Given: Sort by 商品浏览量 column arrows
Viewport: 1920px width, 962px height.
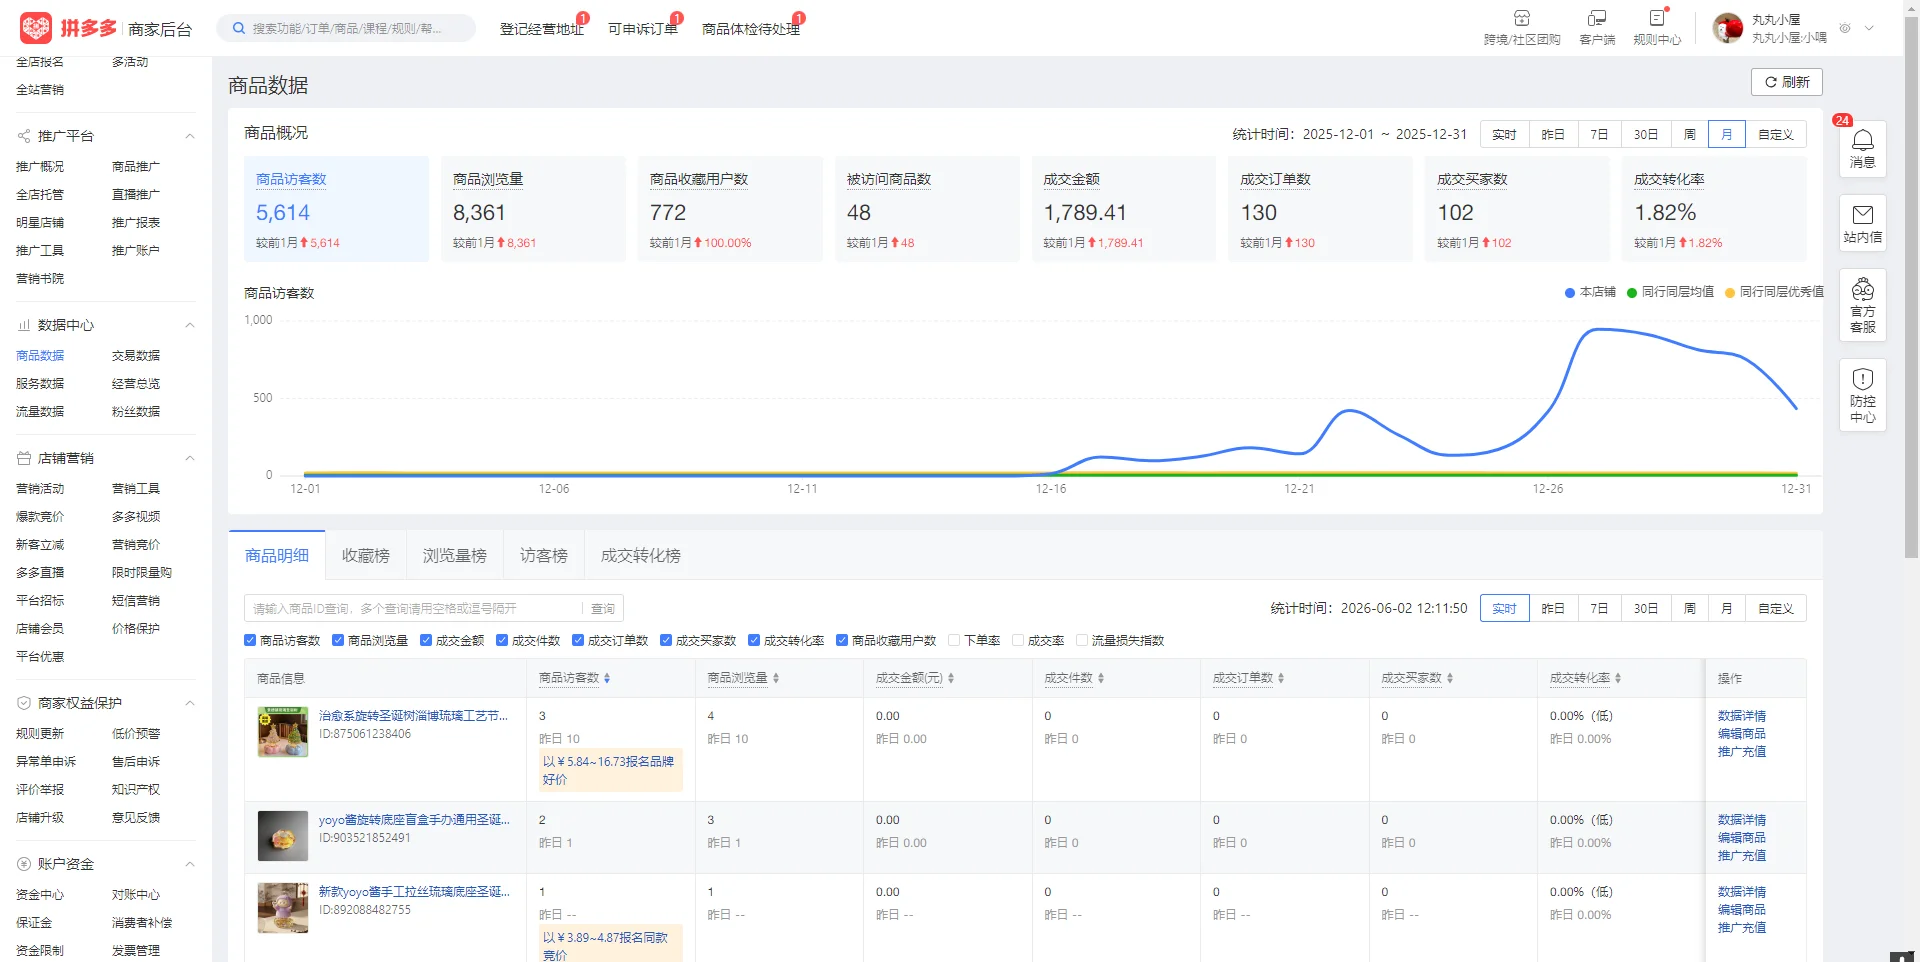Looking at the screenshot, I should coord(776,678).
